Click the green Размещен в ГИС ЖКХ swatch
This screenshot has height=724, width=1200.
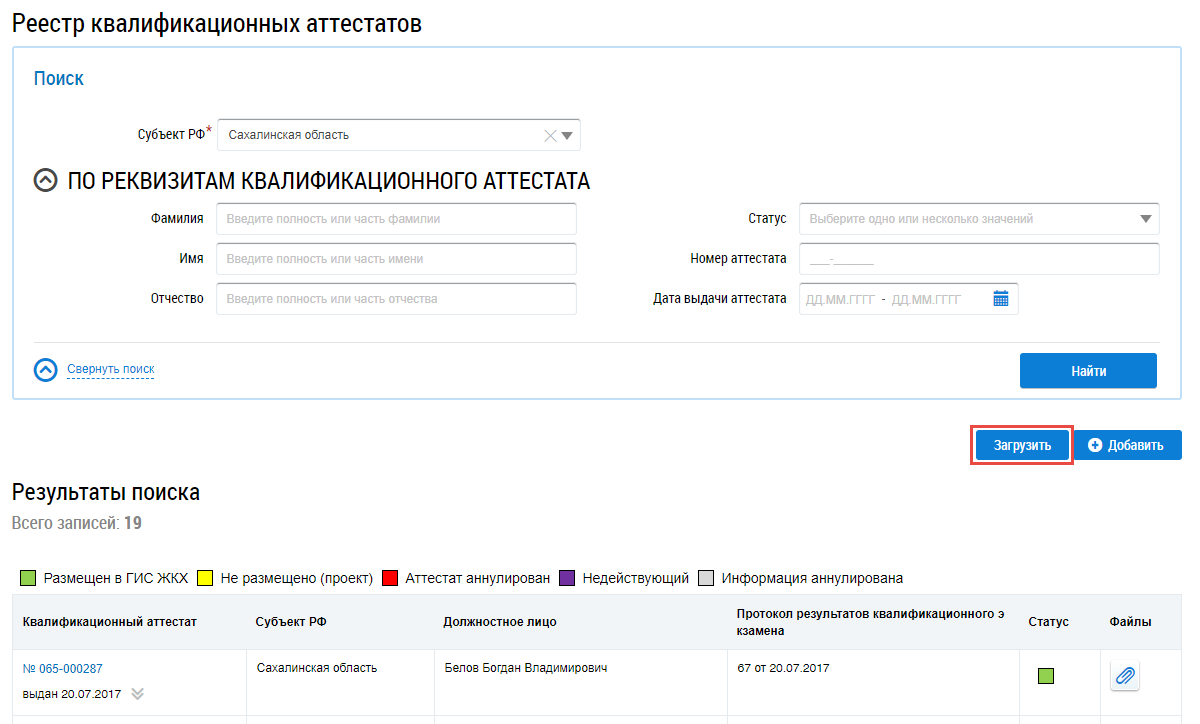coord(28,578)
